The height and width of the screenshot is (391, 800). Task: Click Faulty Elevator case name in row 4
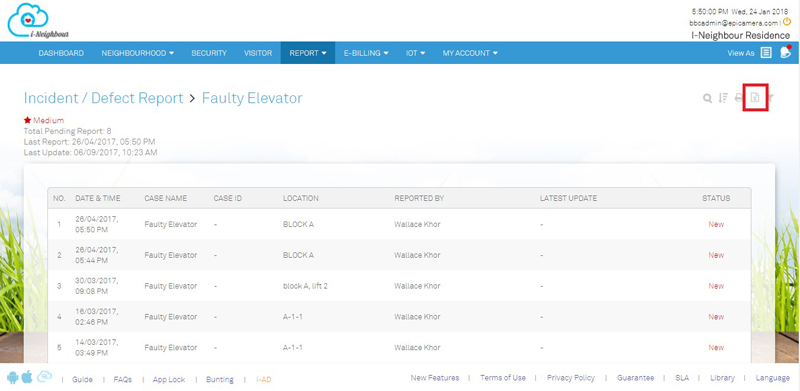click(170, 316)
